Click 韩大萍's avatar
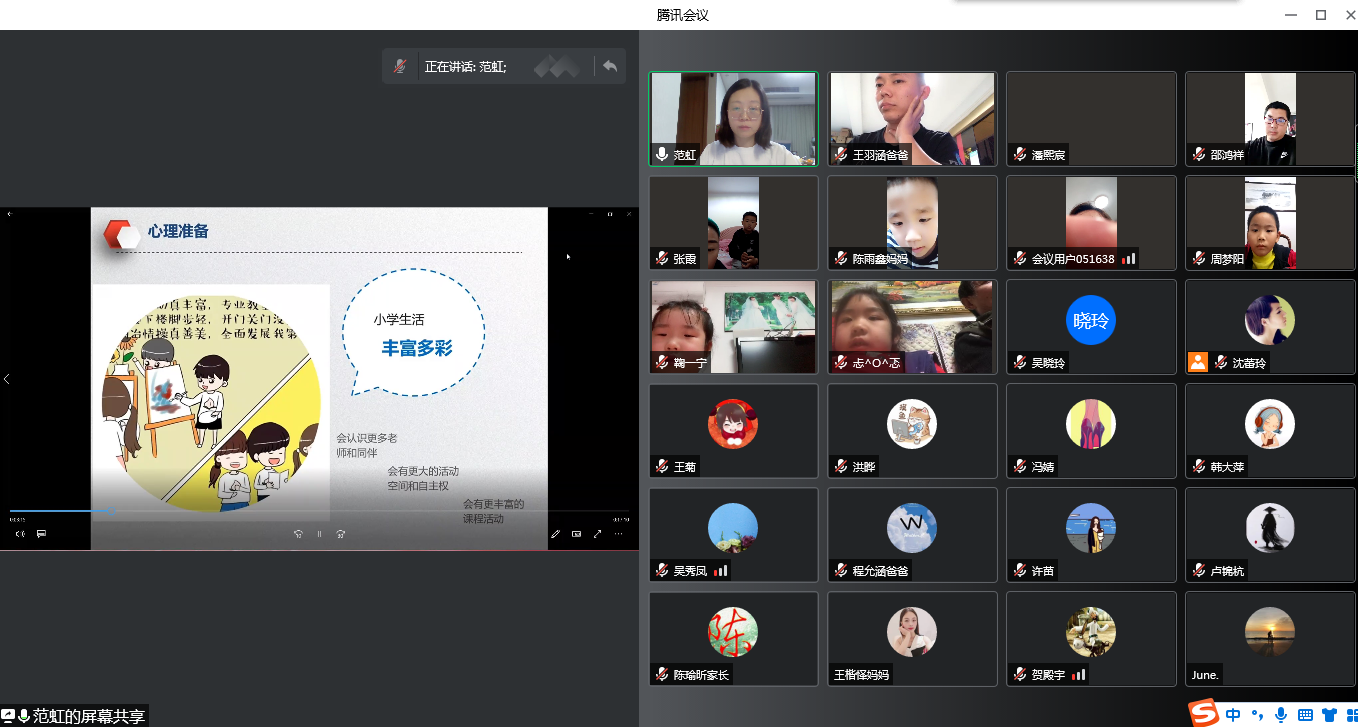Viewport: 1358px width, 727px height. 1270,424
